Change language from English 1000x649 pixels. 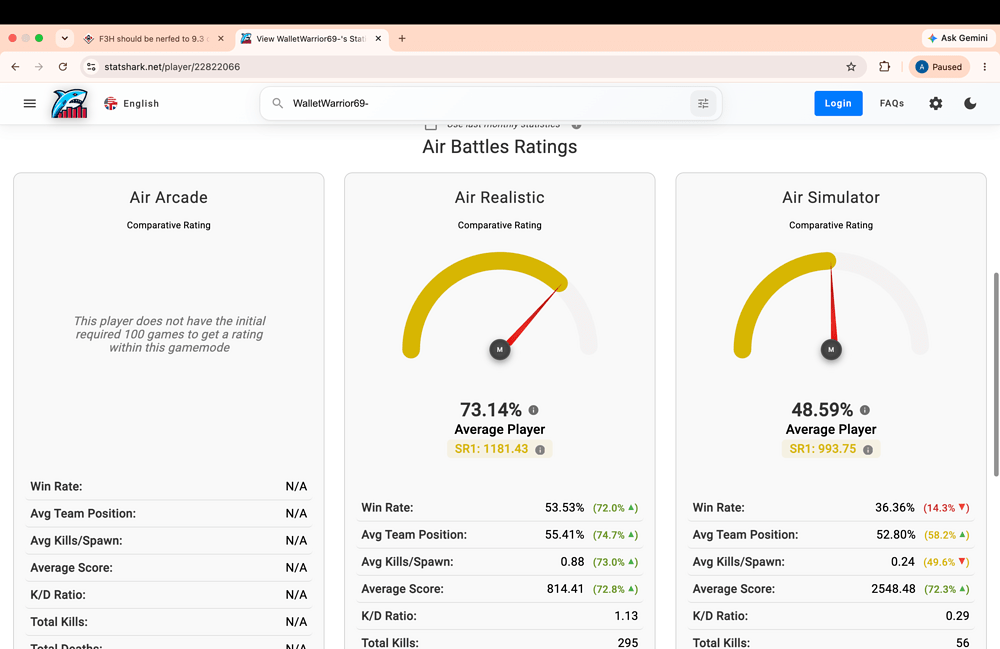[x=131, y=103]
